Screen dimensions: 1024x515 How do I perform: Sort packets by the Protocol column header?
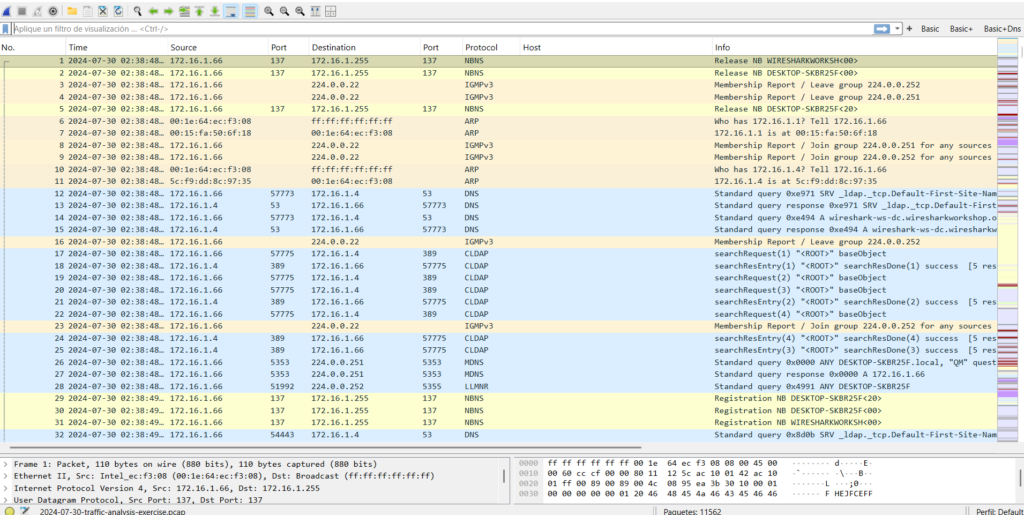tap(481, 47)
